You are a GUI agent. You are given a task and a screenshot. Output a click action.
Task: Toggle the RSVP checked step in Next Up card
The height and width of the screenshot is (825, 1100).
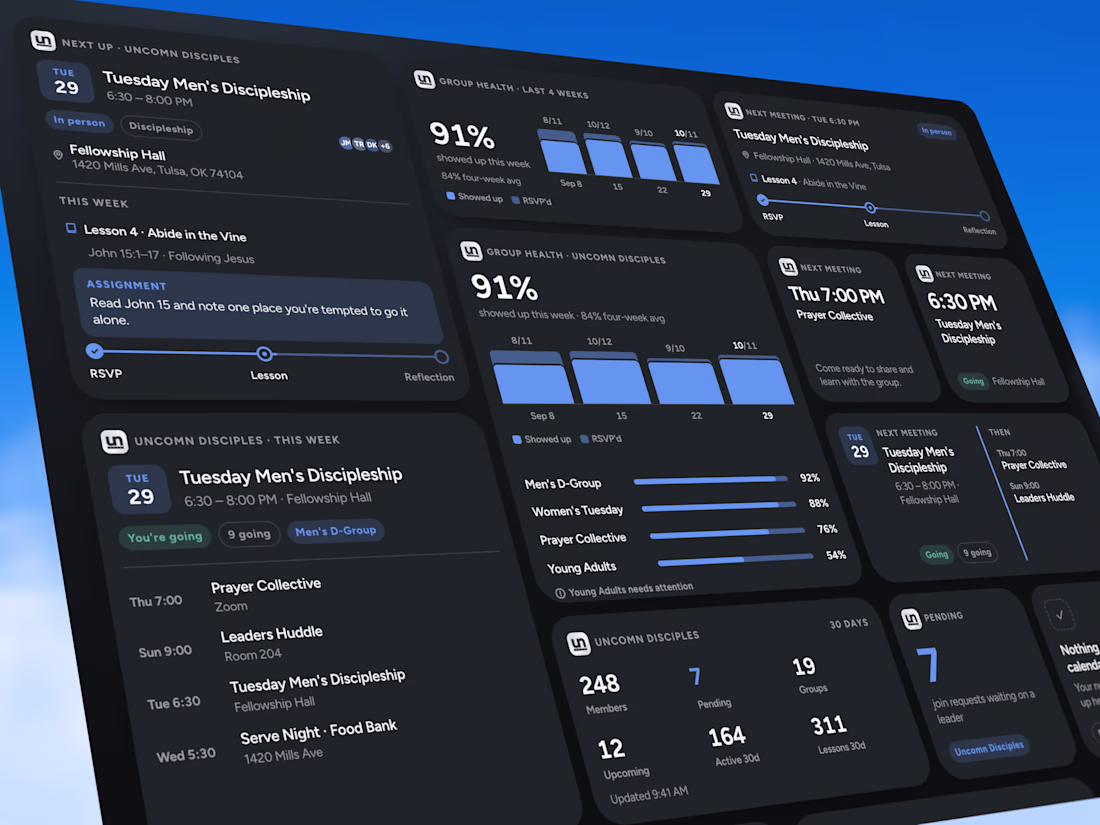point(95,351)
